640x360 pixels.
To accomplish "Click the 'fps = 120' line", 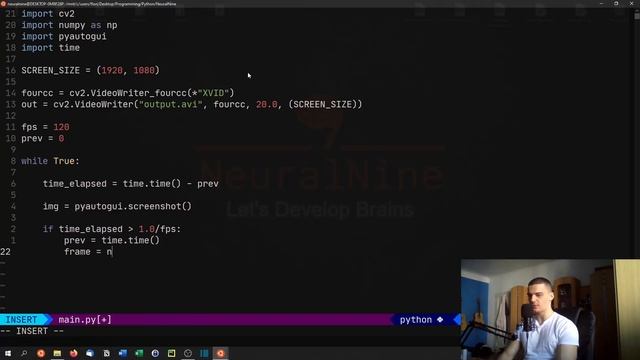I will 45,127.
